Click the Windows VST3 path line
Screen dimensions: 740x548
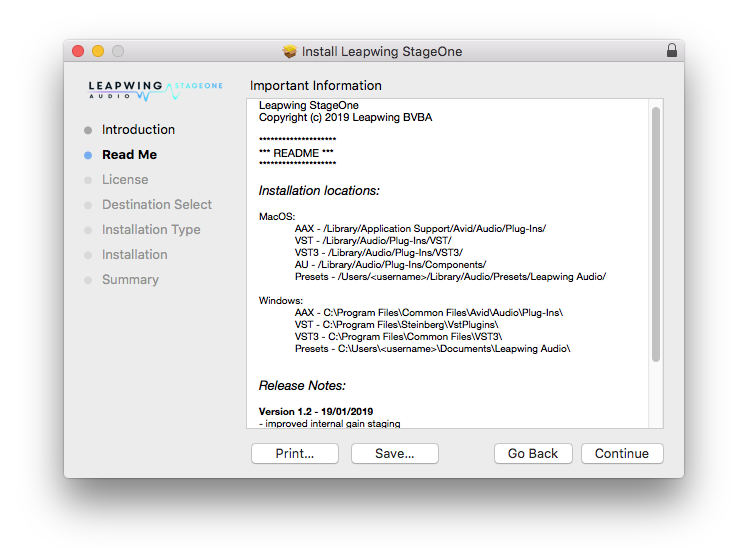(x=398, y=337)
